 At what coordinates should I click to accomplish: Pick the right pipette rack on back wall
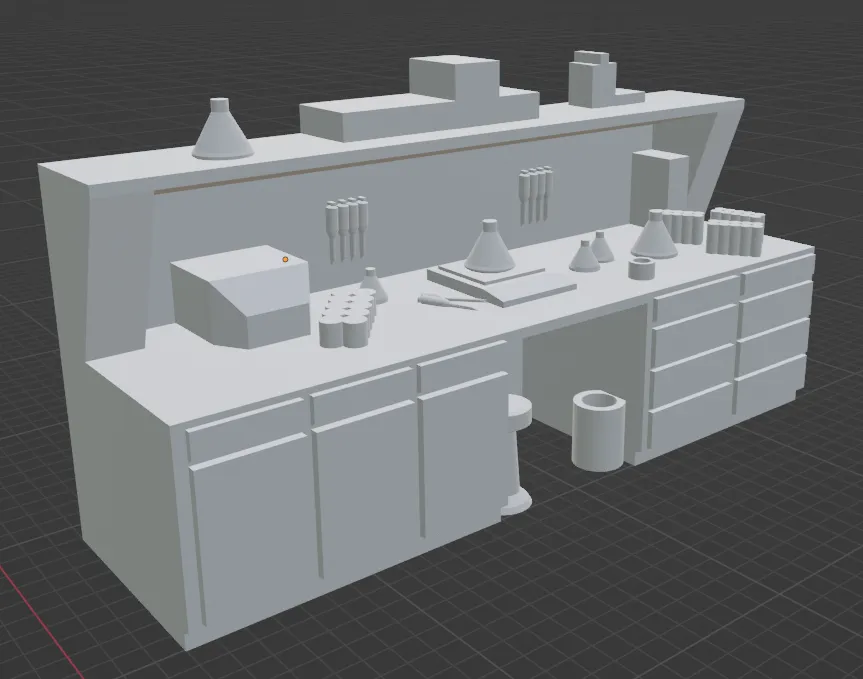[535, 193]
